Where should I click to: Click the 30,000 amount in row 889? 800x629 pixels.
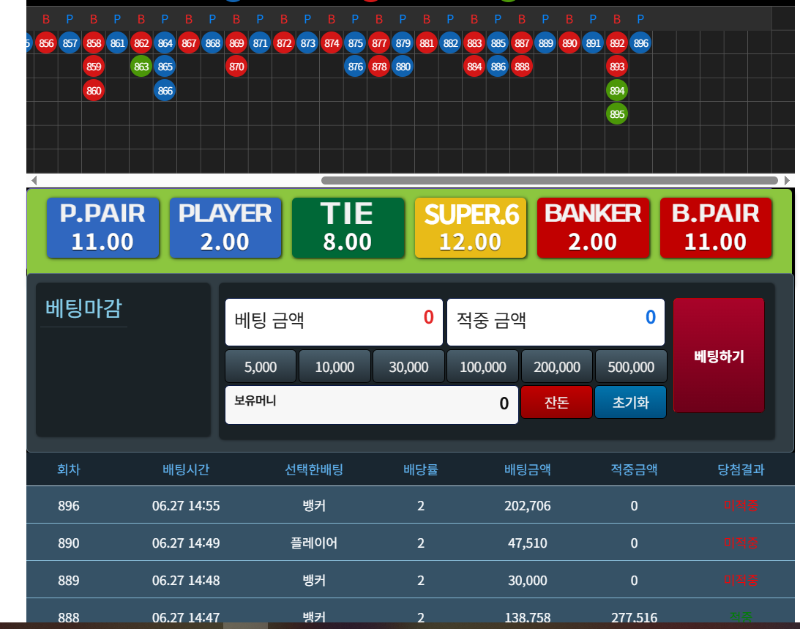coord(528,580)
